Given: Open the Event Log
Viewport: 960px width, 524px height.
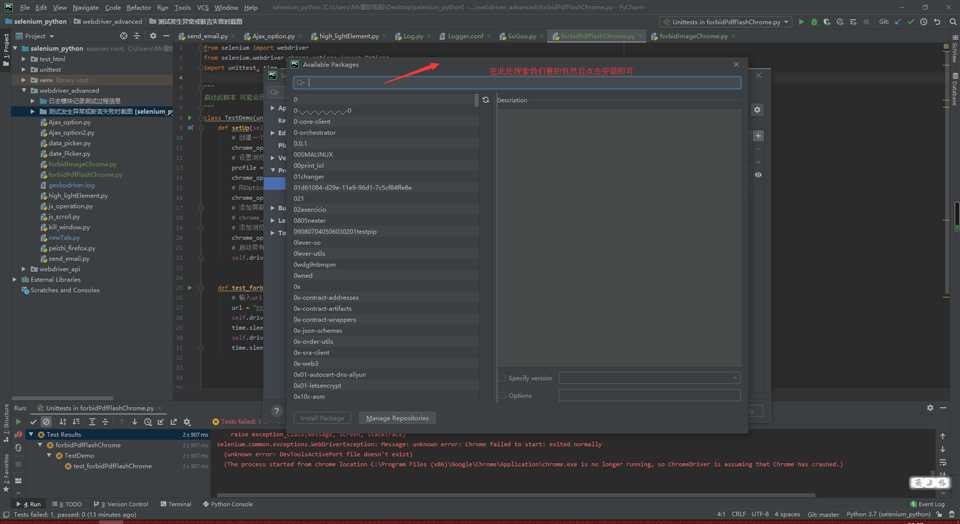Looking at the screenshot, I should [x=928, y=504].
